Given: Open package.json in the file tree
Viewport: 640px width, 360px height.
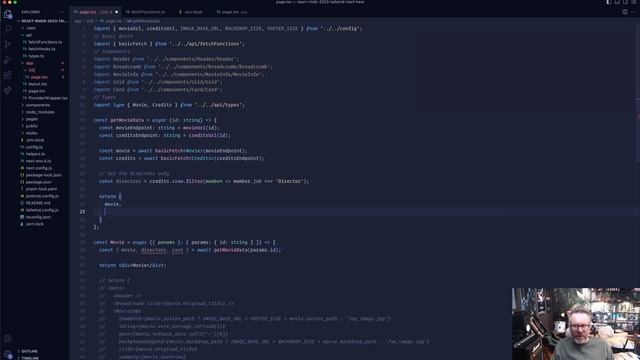Looking at the screenshot, I should point(38,182).
